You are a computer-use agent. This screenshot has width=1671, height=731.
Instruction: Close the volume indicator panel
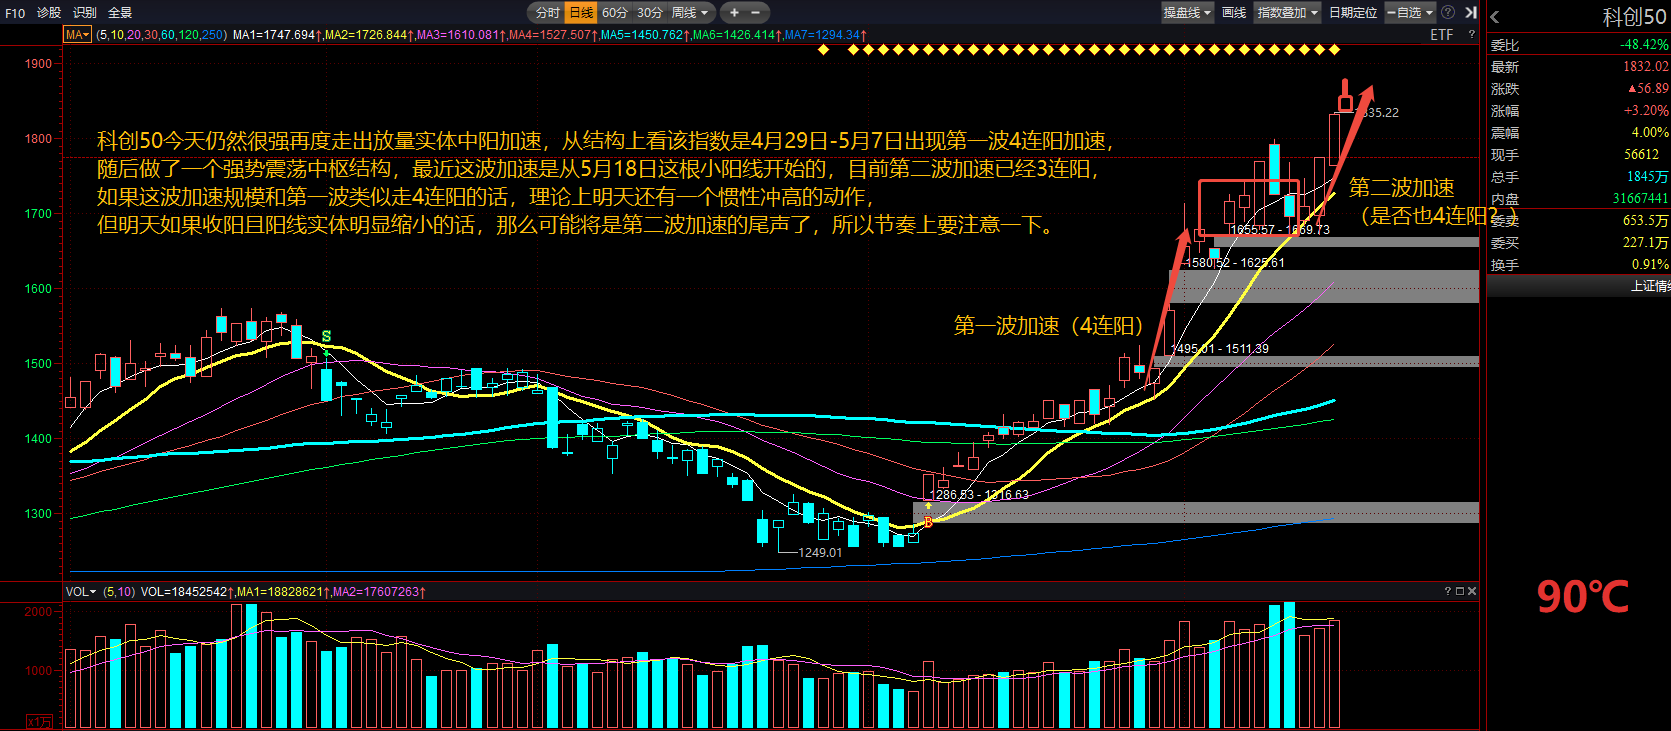(x=1472, y=592)
